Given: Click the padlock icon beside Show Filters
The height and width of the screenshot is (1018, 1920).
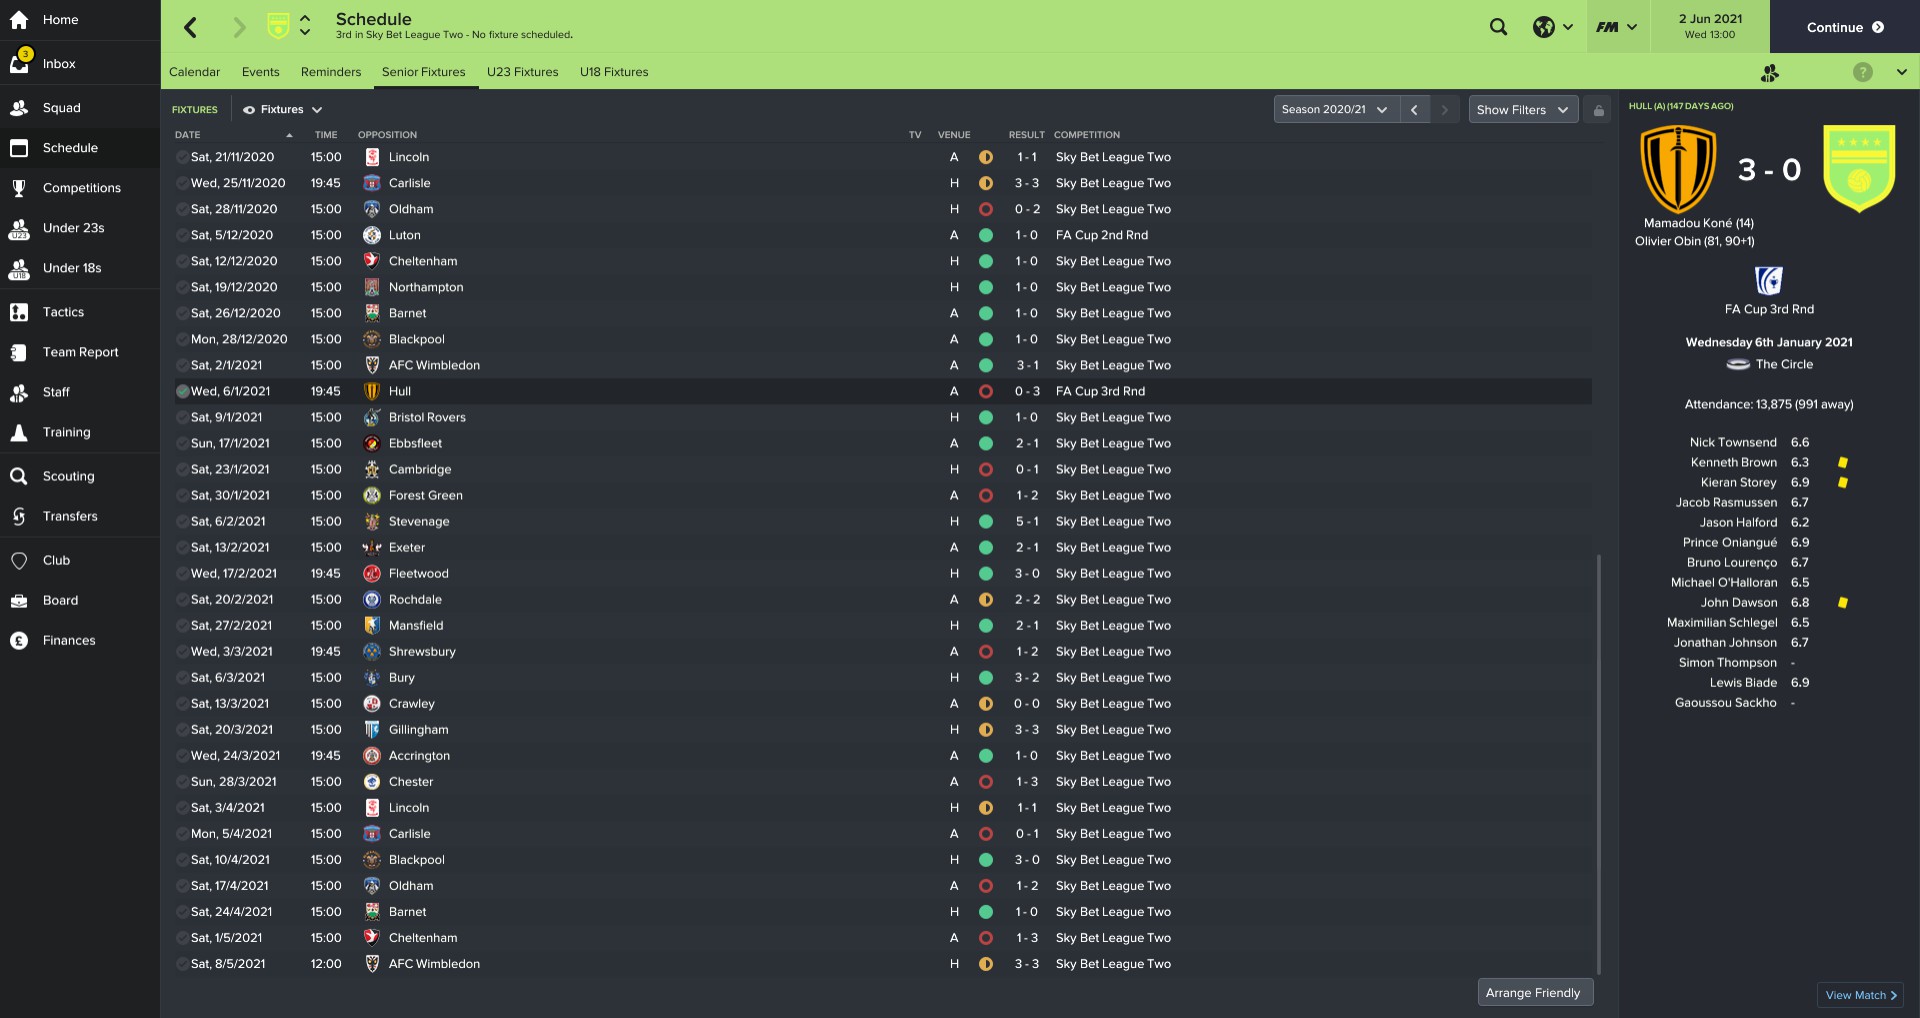Looking at the screenshot, I should [1599, 110].
